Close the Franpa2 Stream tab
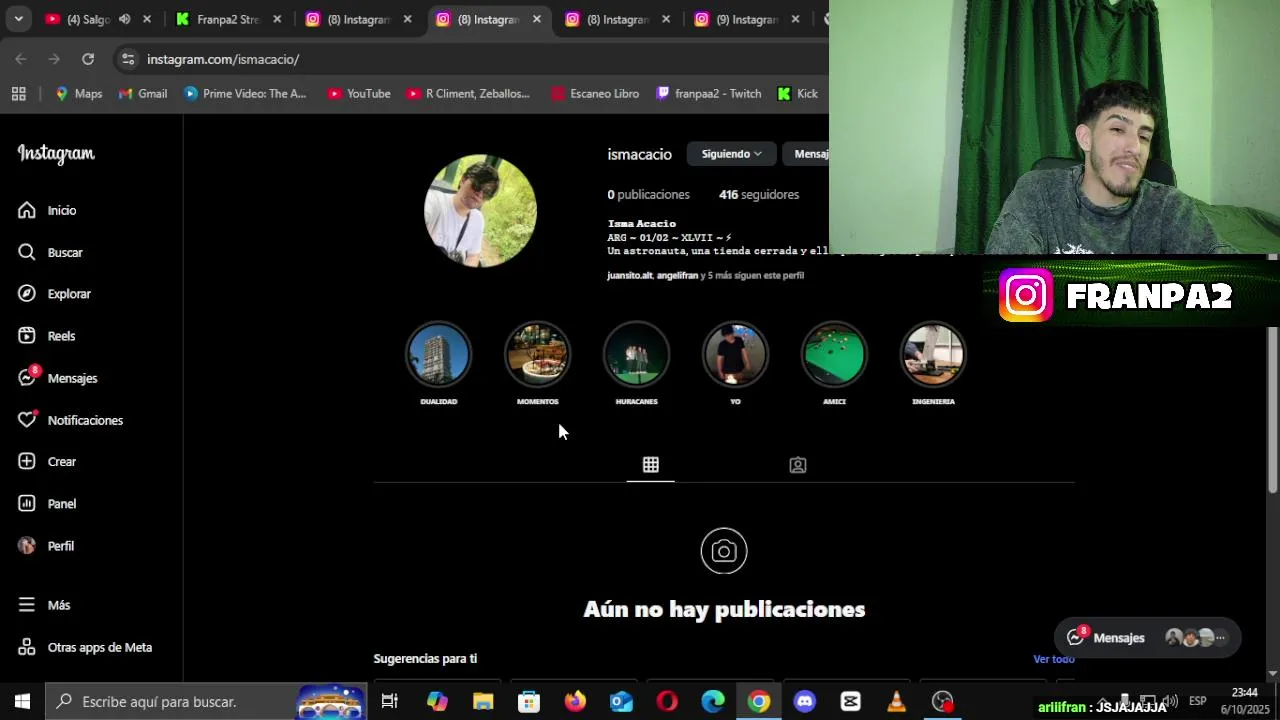 277,19
